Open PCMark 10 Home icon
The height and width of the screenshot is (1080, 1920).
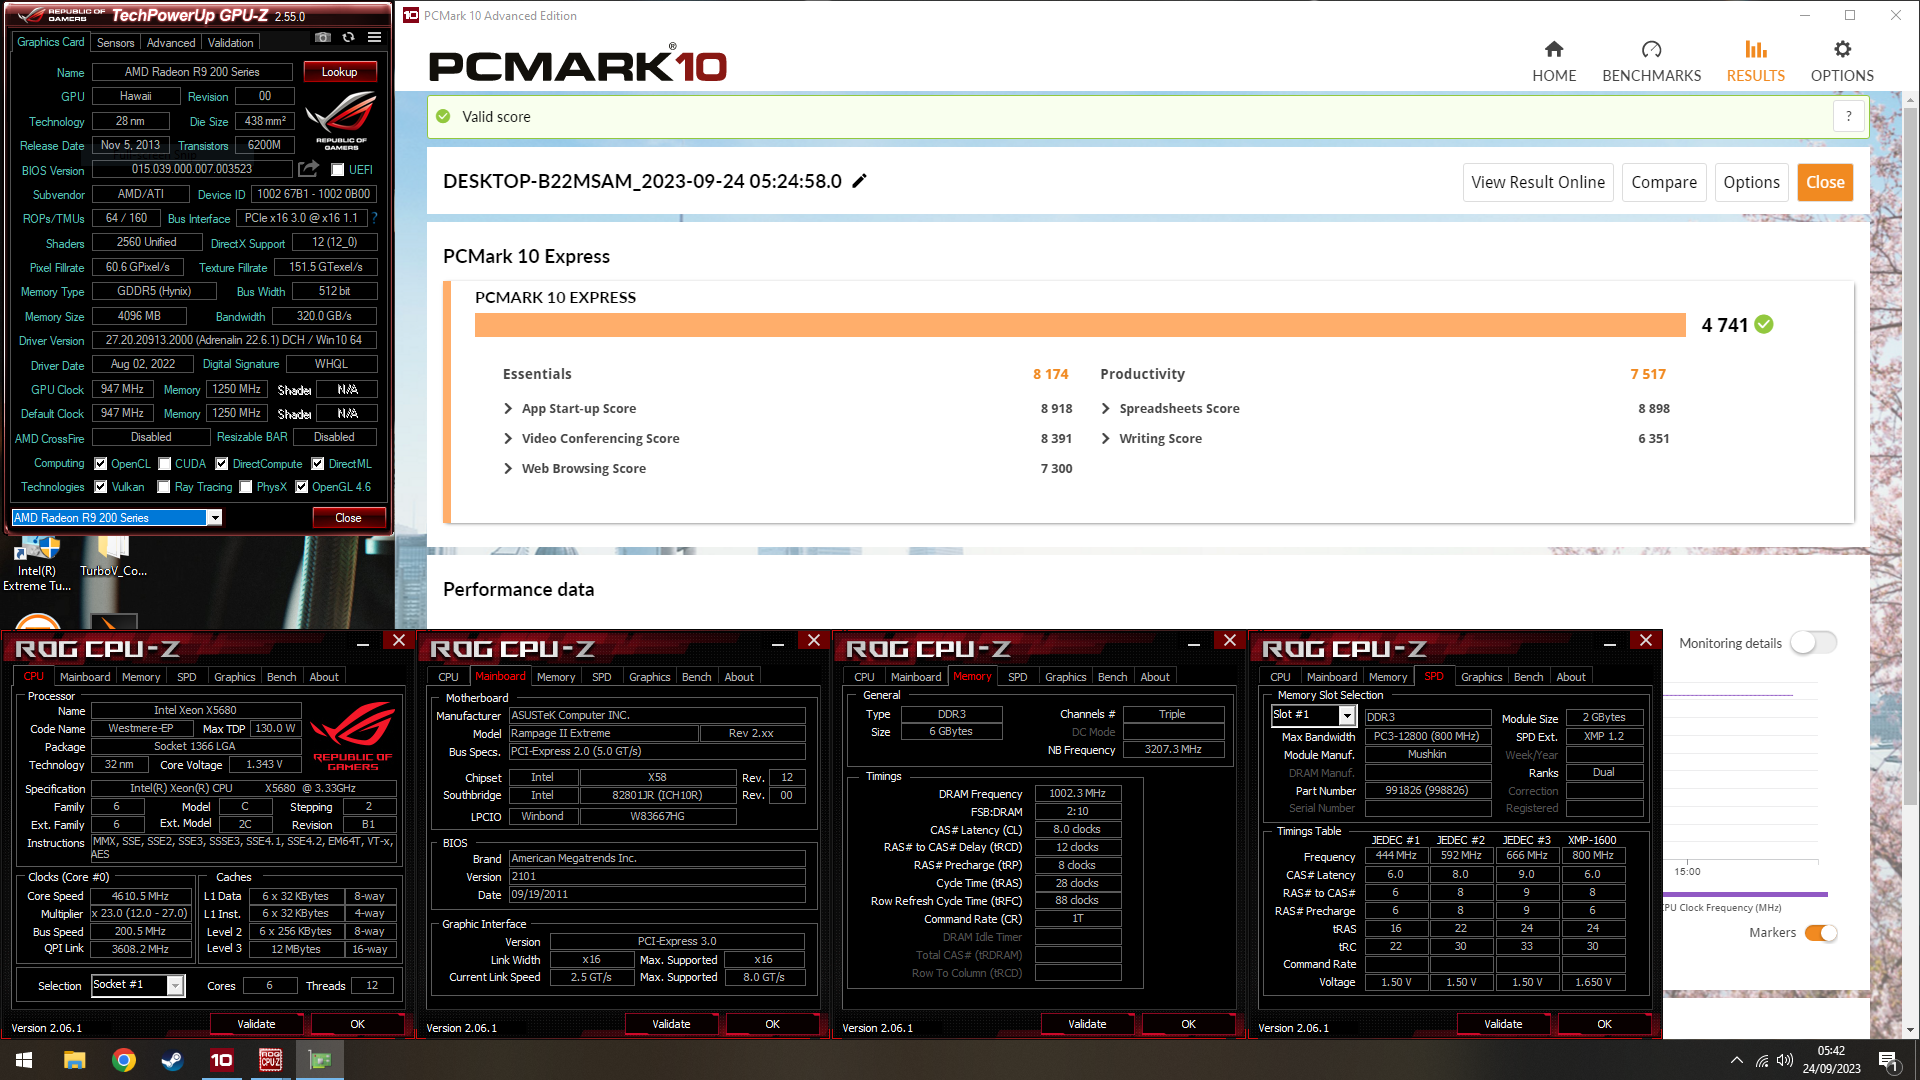point(1553,49)
